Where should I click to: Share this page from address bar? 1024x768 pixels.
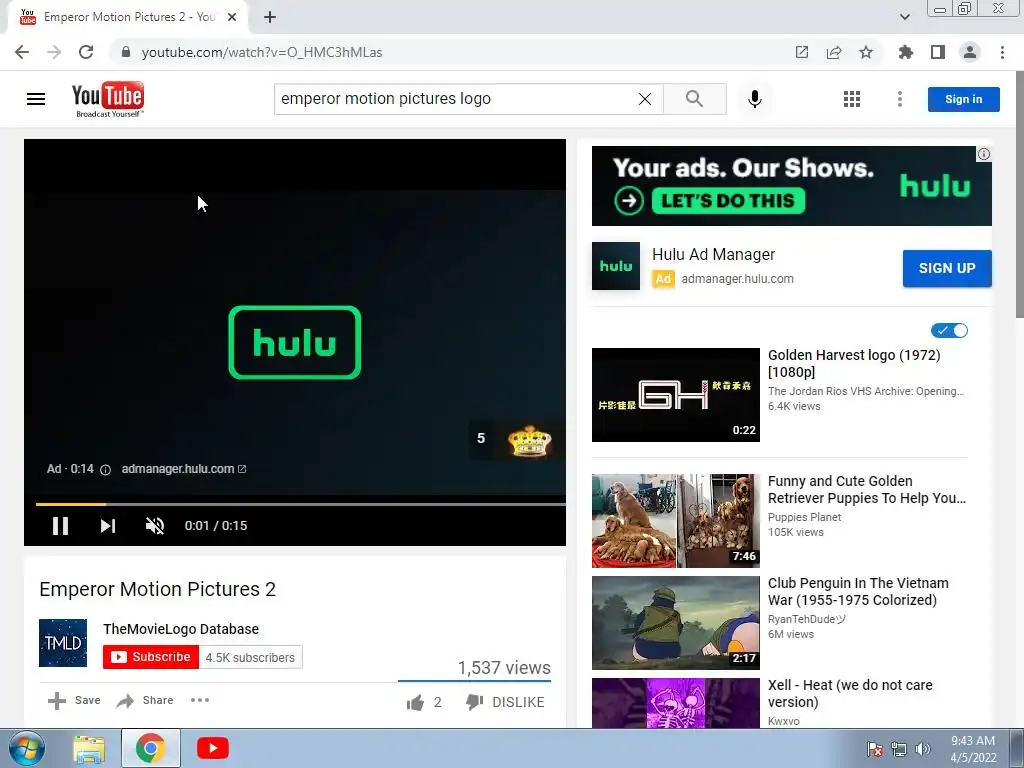click(834, 52)
